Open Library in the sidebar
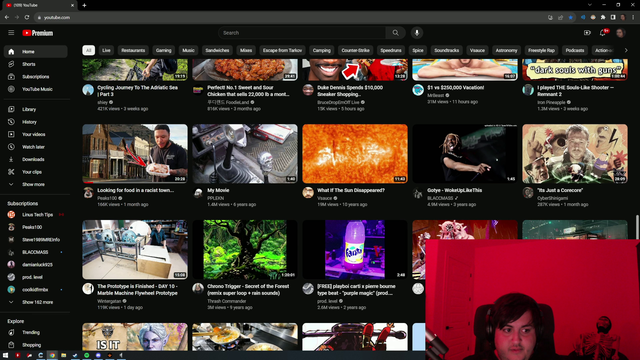The image size is (640, 360). click(36, 109)
